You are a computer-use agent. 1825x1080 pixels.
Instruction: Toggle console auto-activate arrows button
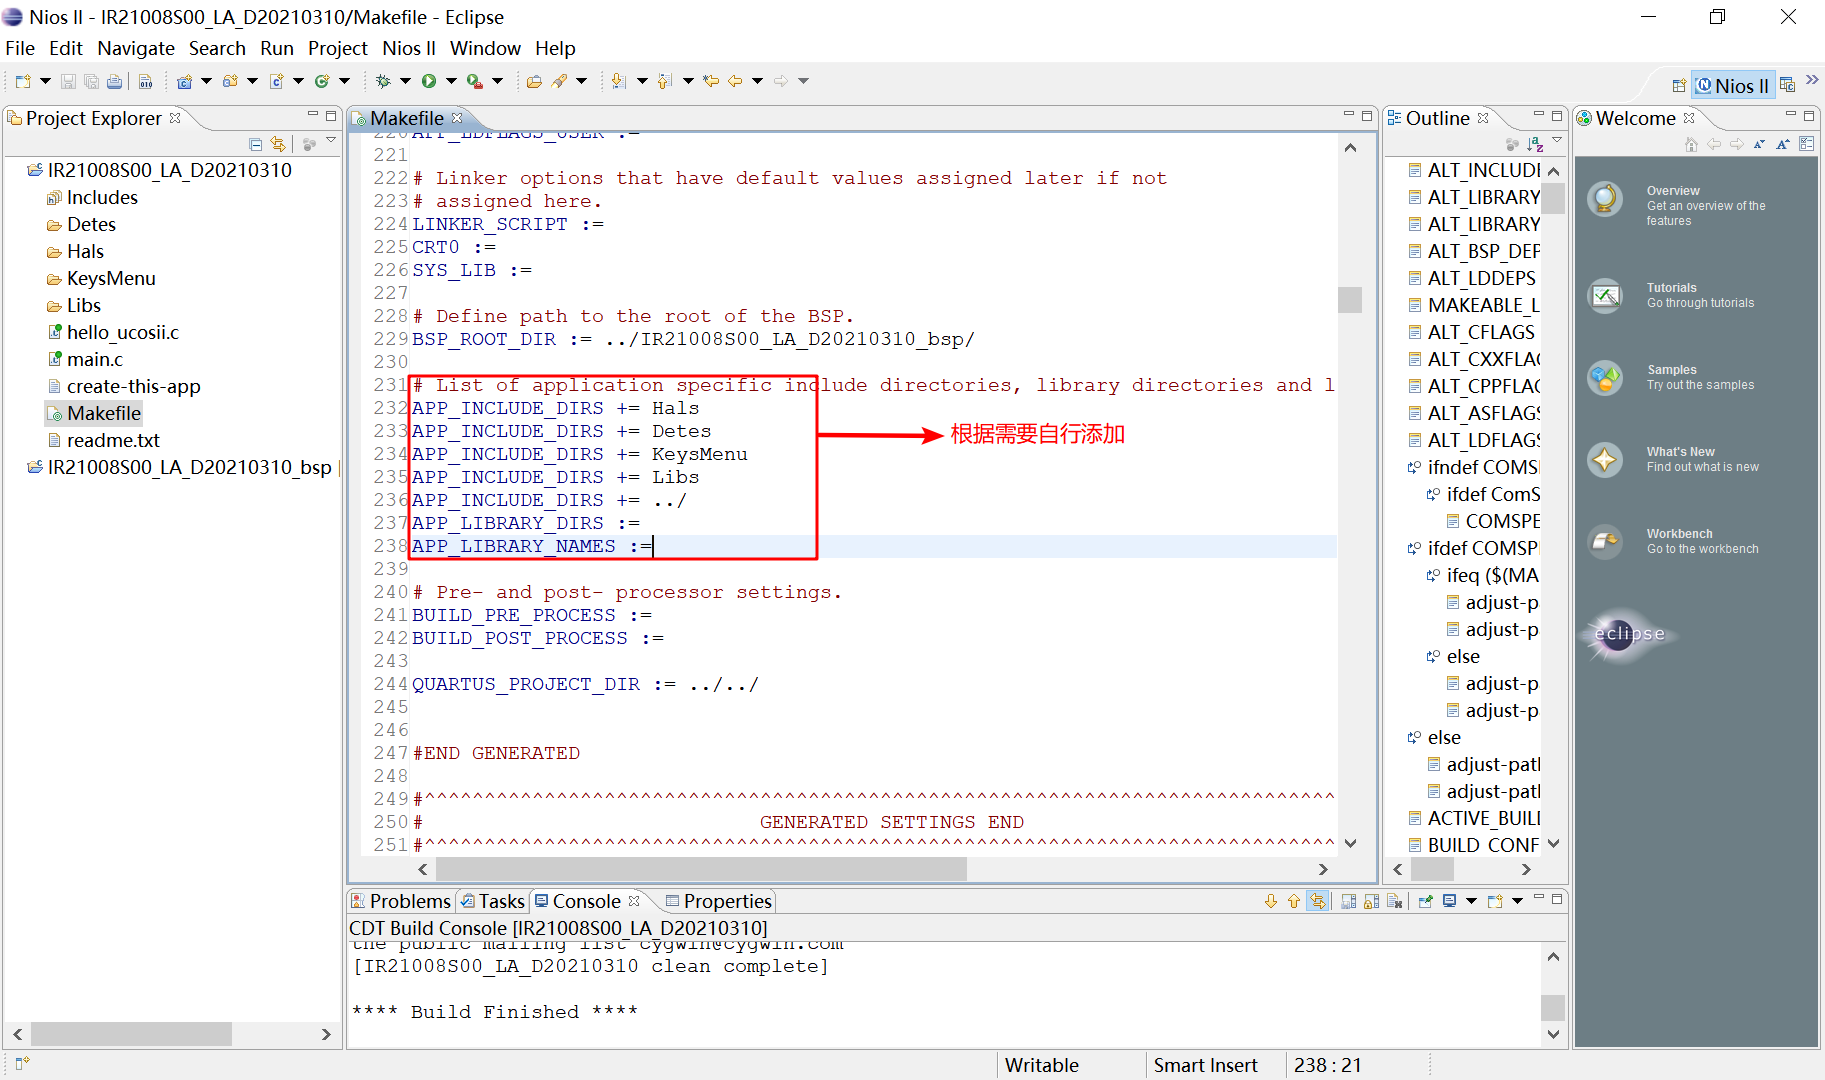(1318, 901)
